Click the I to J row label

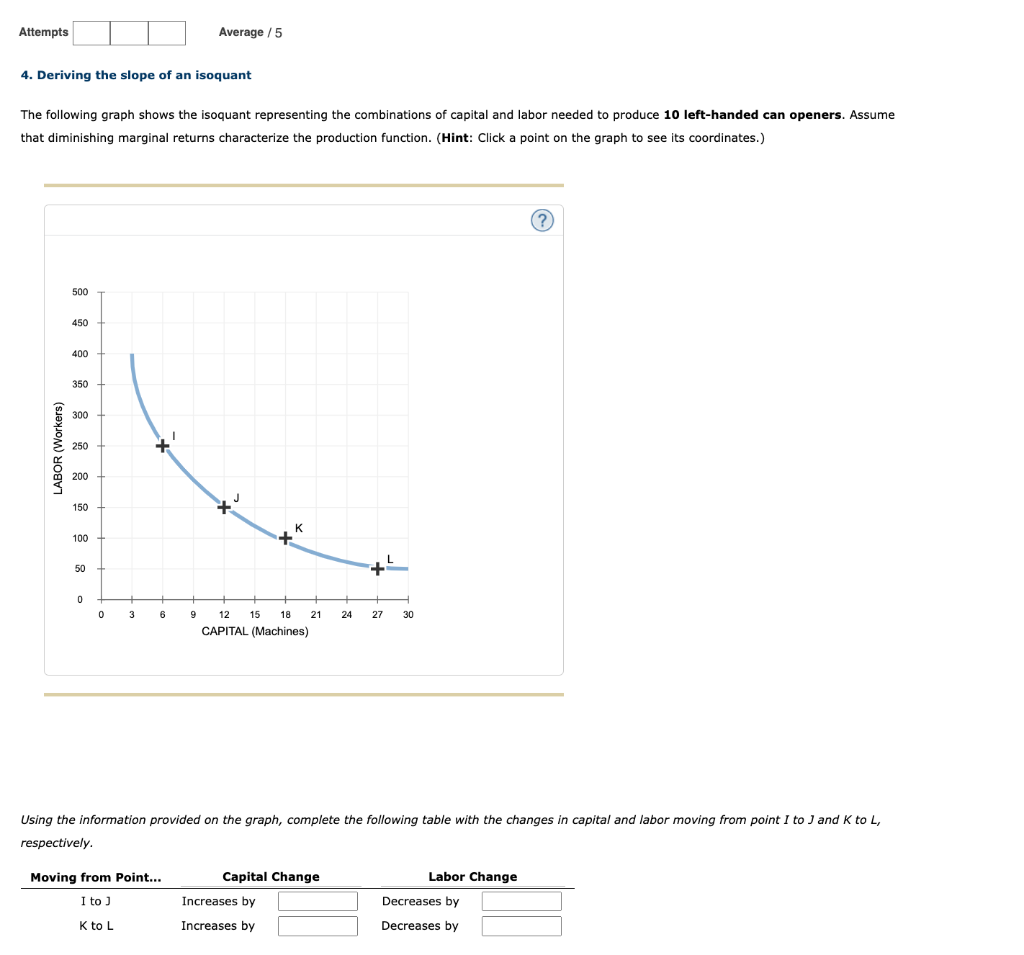(x=97, y=901)
